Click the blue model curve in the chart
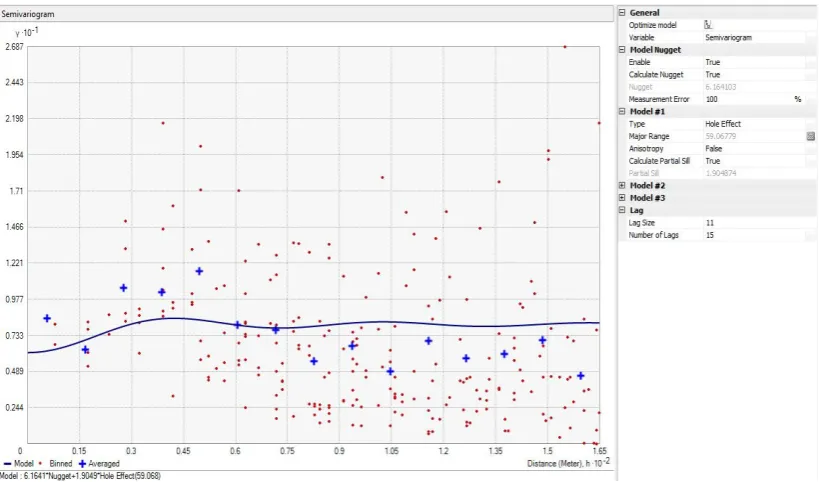Image resolution: width=819 pixels, height=482 pixels. [313, 327]
